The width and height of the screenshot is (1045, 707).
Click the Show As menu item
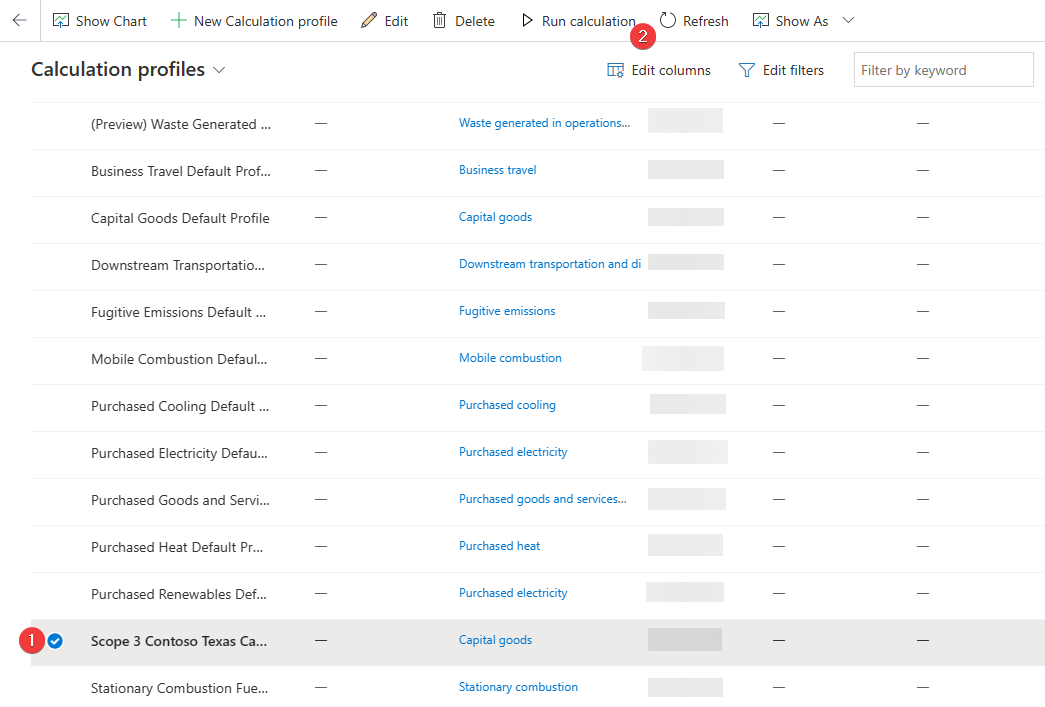click(x=791, y=20)
